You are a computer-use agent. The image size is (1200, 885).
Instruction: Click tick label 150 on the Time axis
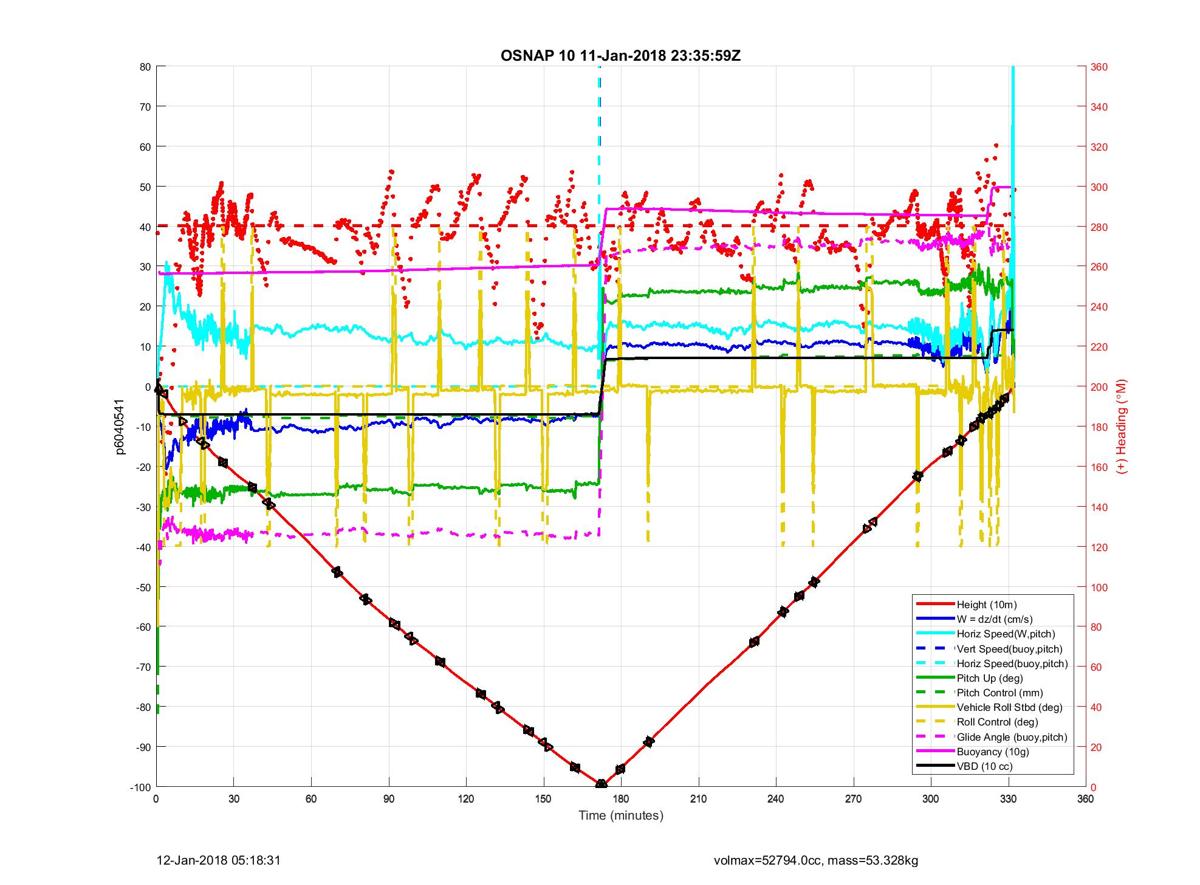[x=543, y=799]
